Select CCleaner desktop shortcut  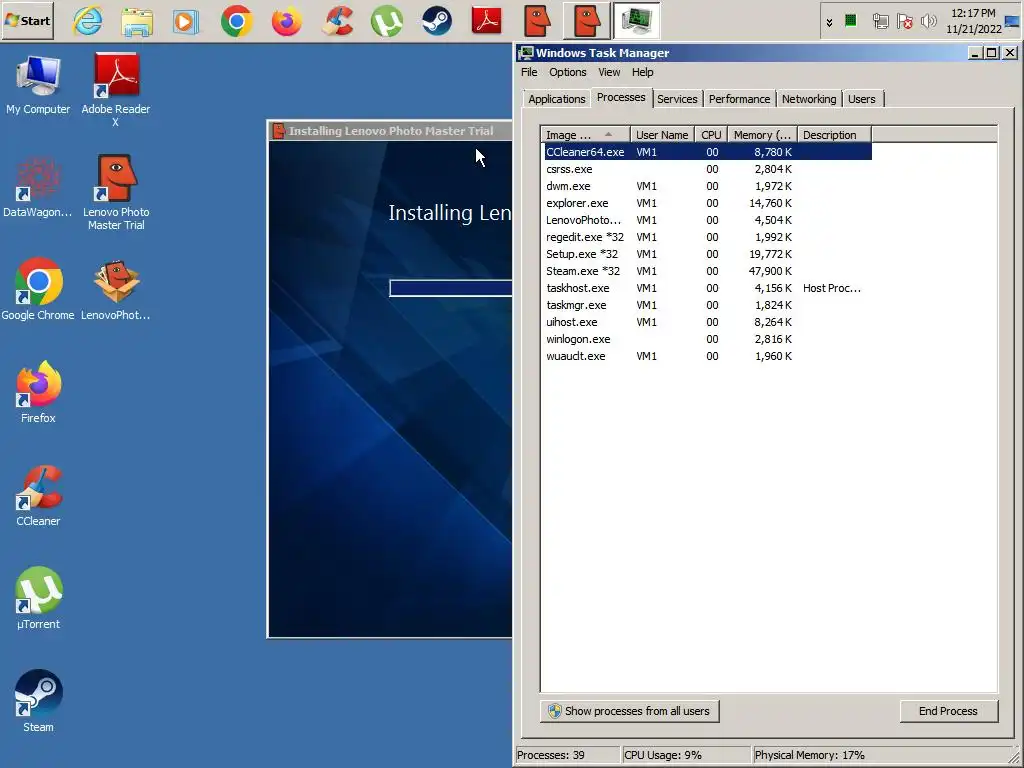click(38, 496)
